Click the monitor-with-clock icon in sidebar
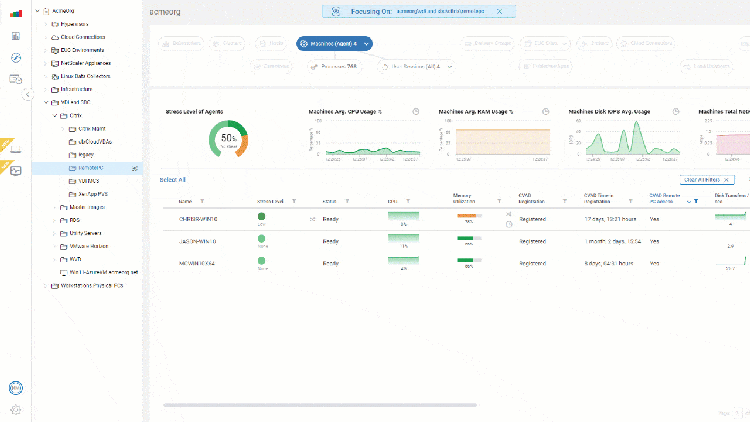The height and width of the screenshot is (422, 750). click(x=16, y=79)
